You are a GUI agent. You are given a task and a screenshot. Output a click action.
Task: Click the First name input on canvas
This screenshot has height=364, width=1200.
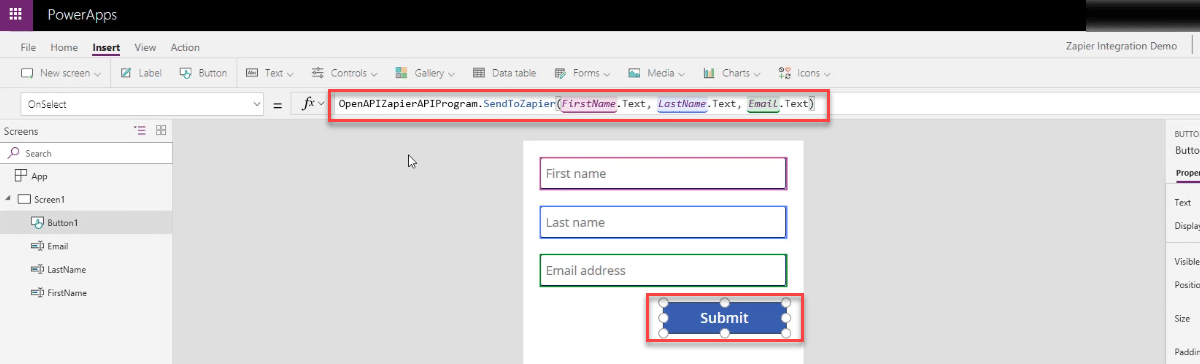pos(663,174)
